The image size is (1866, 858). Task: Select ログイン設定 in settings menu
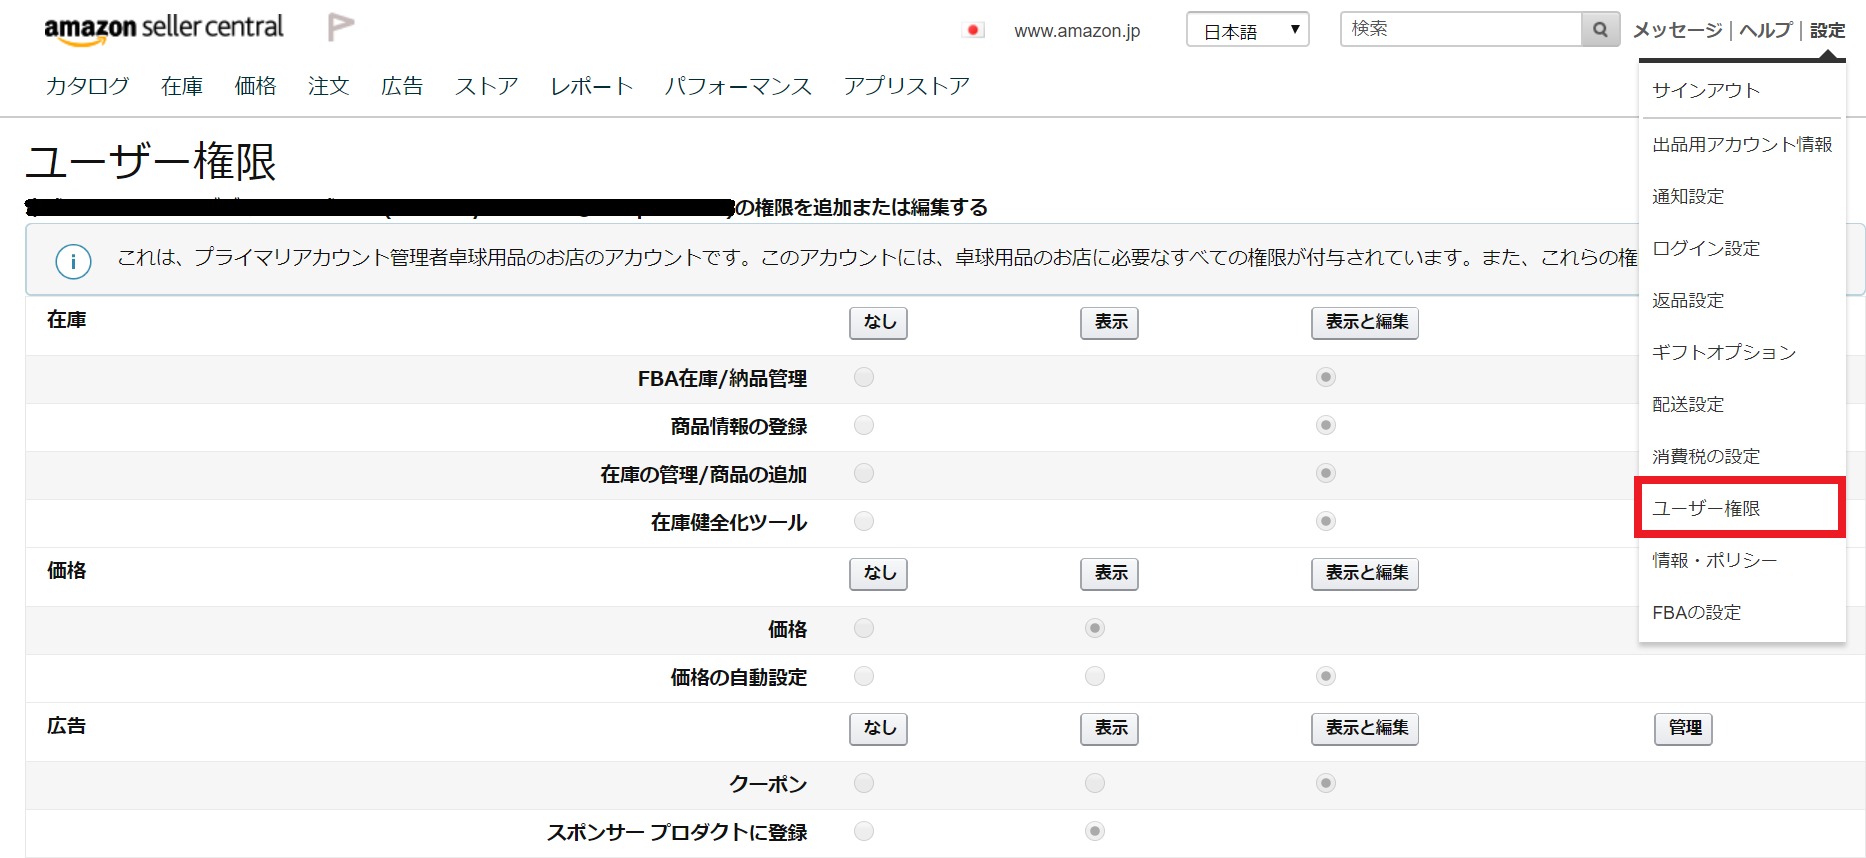[1706, 248]
